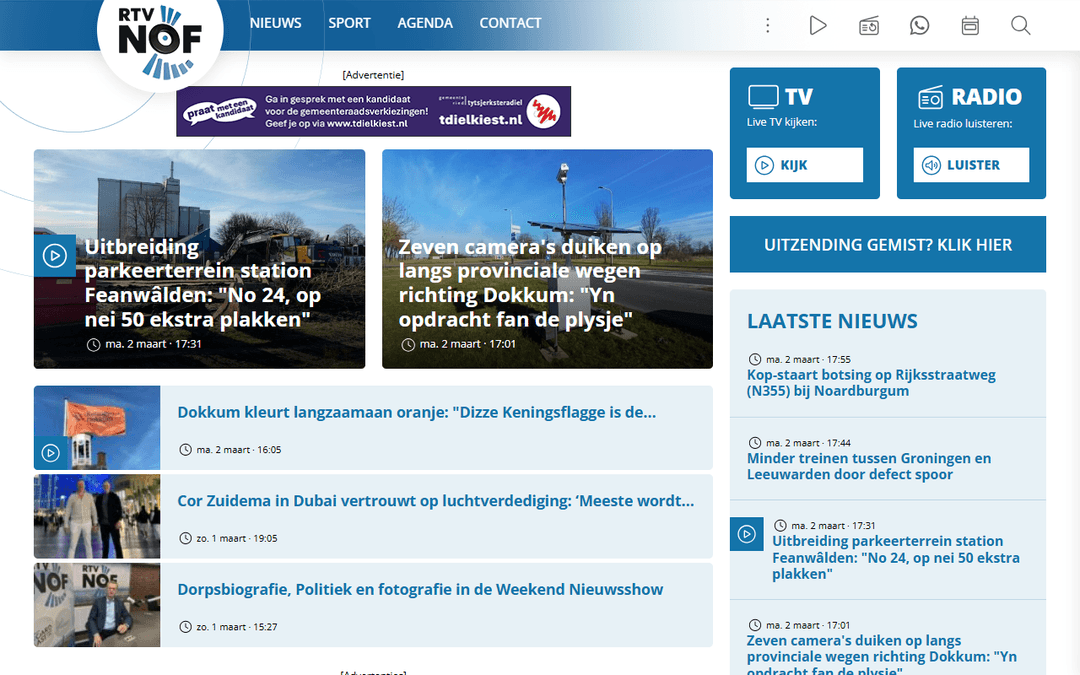1080x675 pixels.
Task: Click the radio device icon in RADIO panel
Action: pos(930,97)
